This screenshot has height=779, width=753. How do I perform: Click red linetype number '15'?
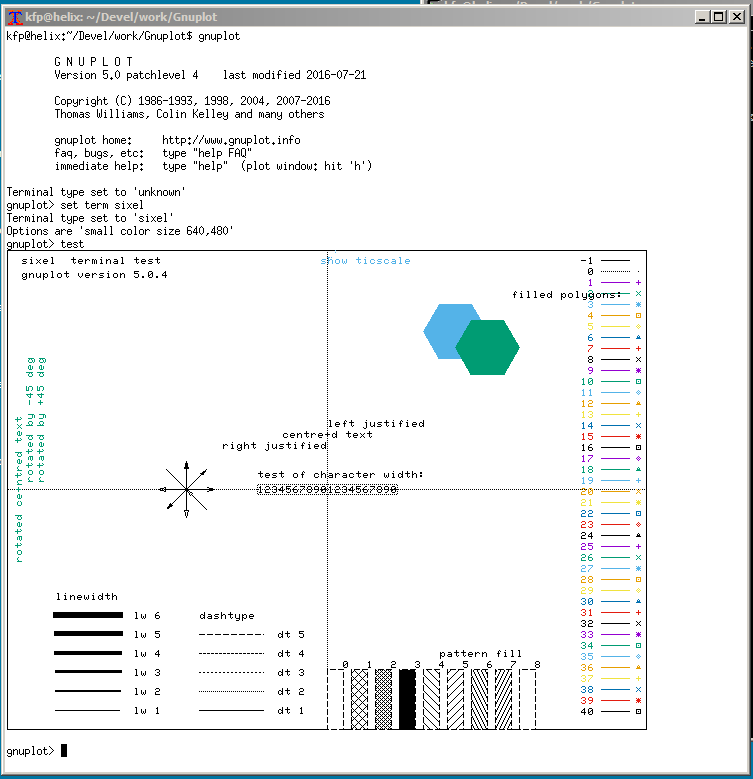[587, 437]
